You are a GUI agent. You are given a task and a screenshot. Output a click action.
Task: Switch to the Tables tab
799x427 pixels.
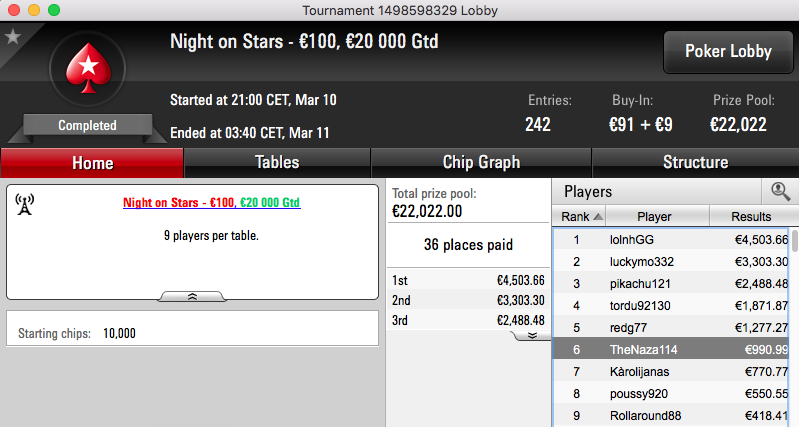[277, 163]
